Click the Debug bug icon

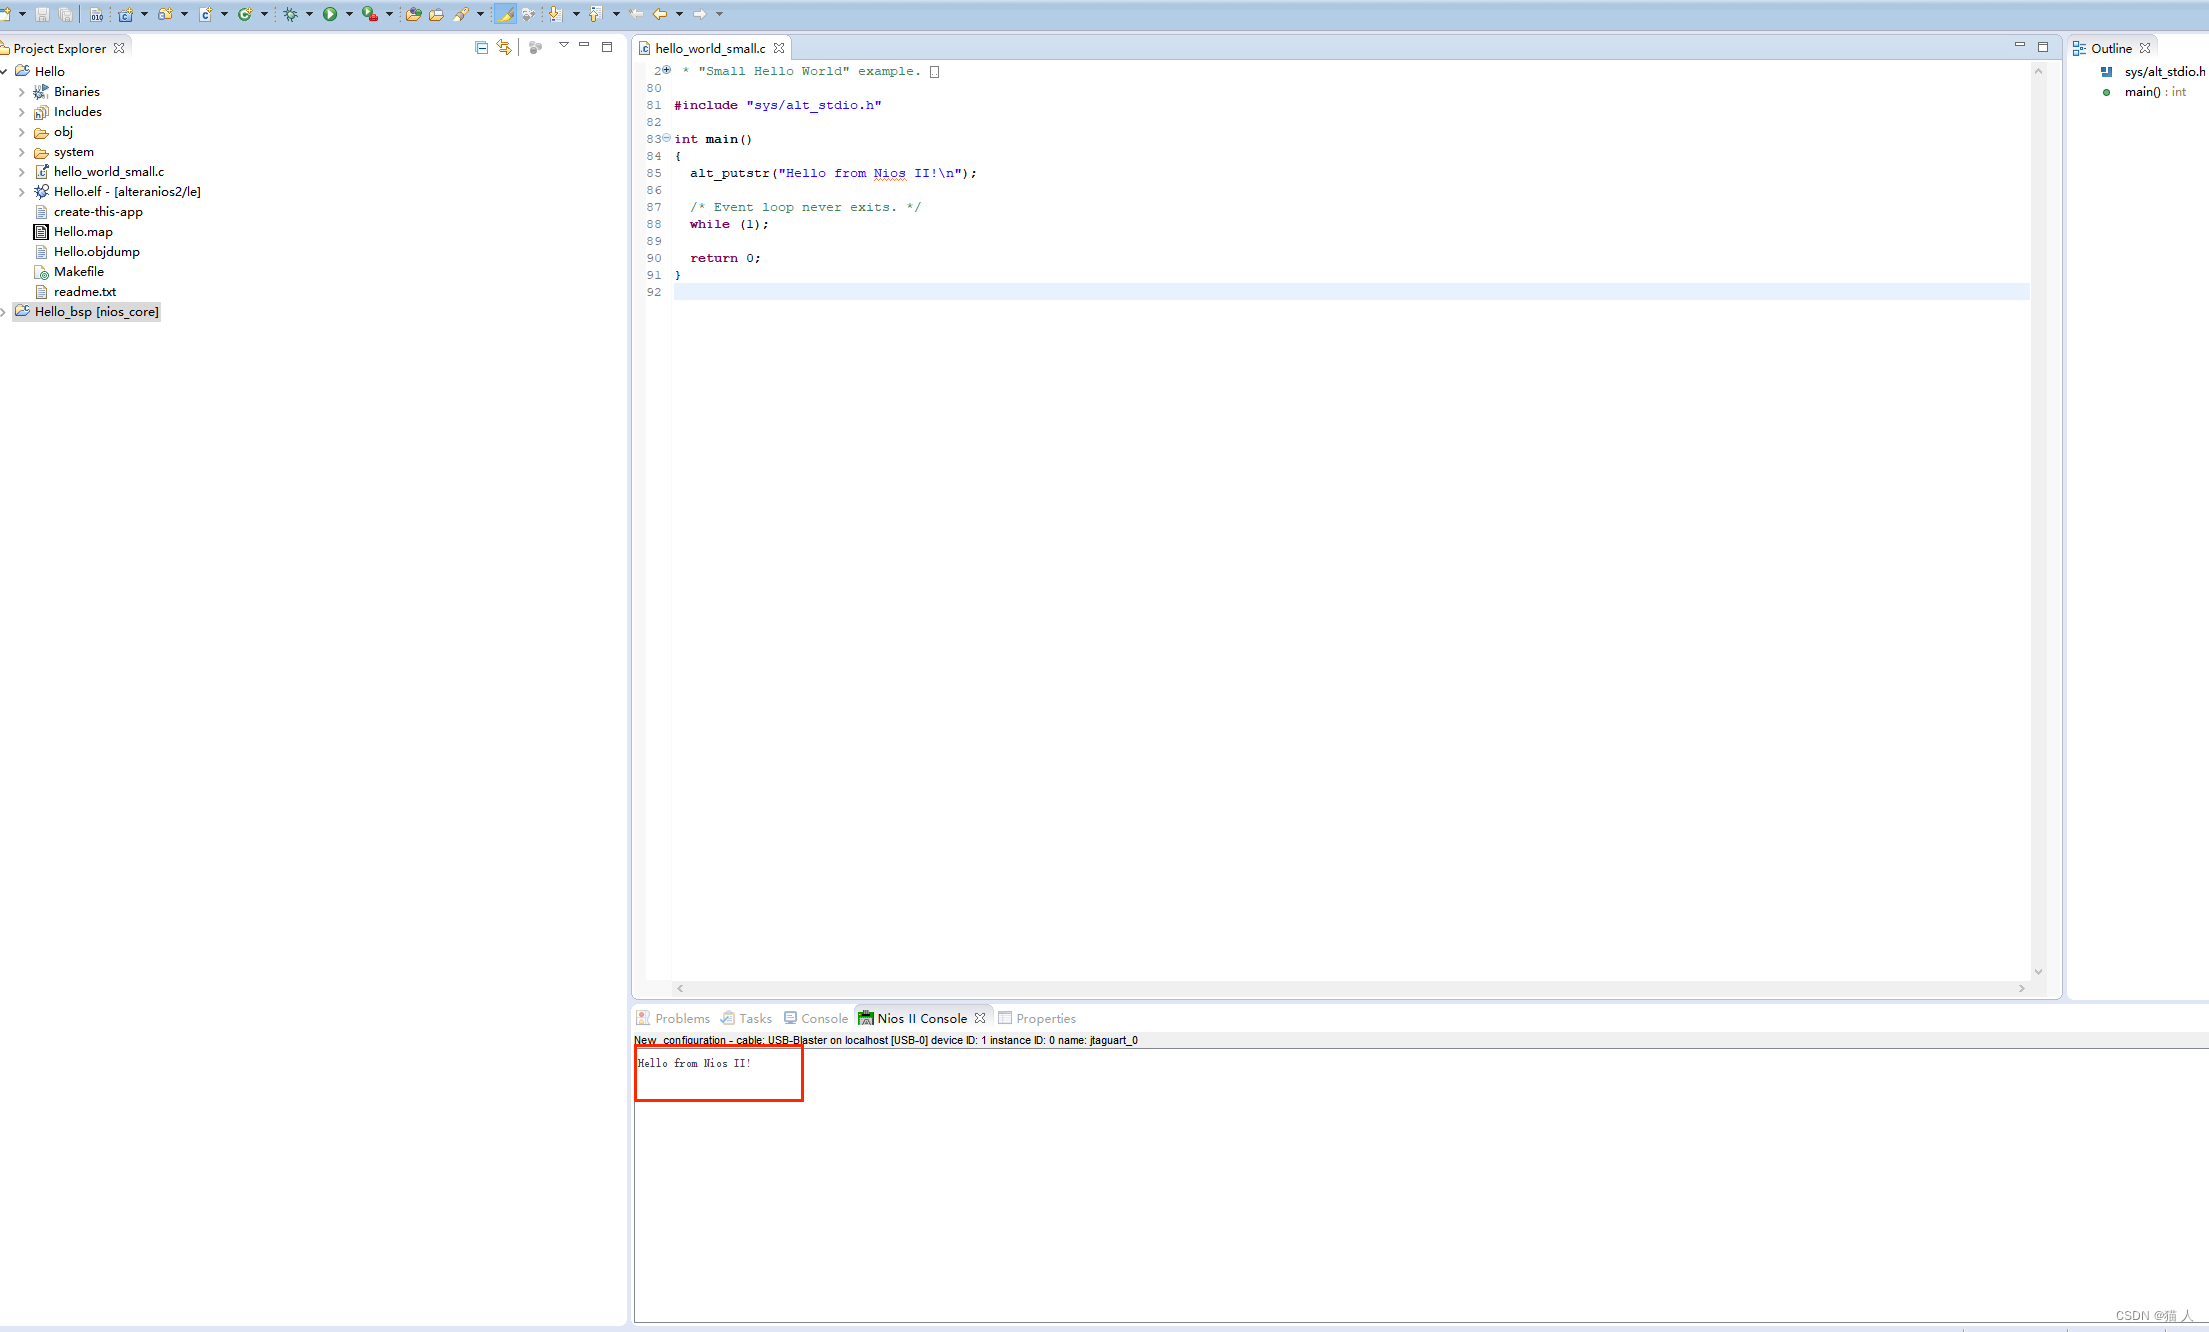(291, 14)
